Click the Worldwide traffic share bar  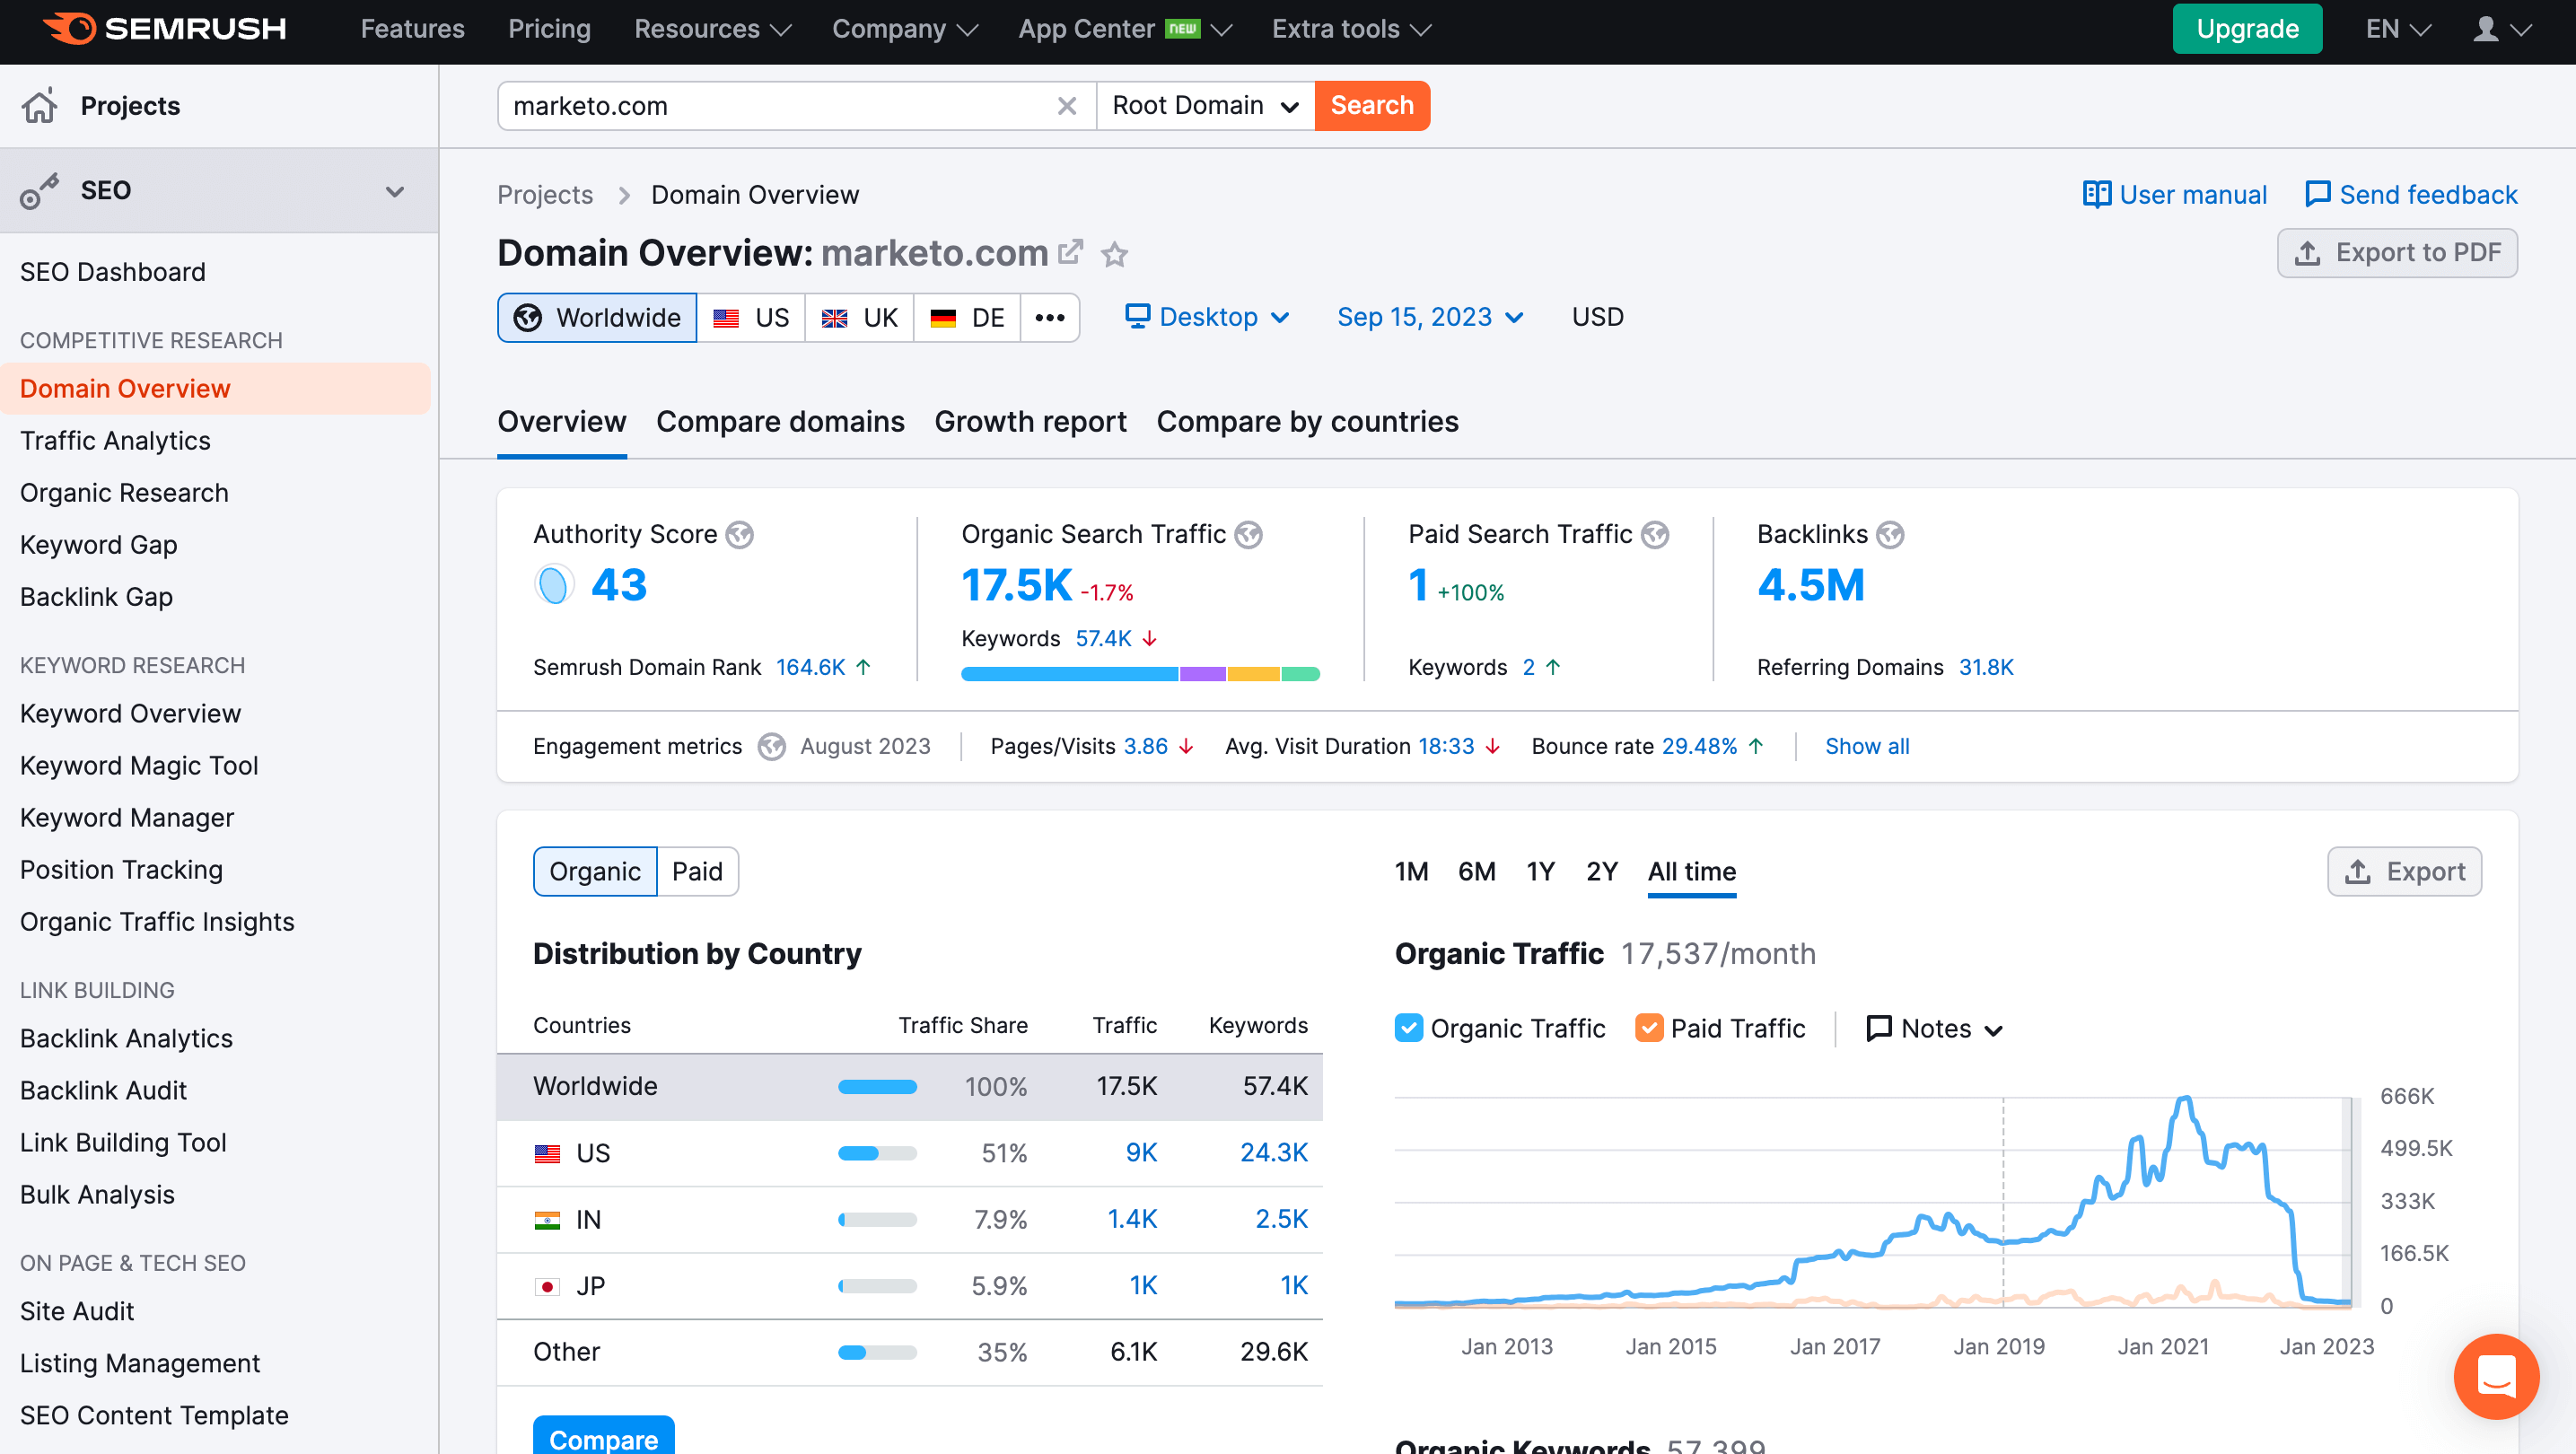(877, 1087)
